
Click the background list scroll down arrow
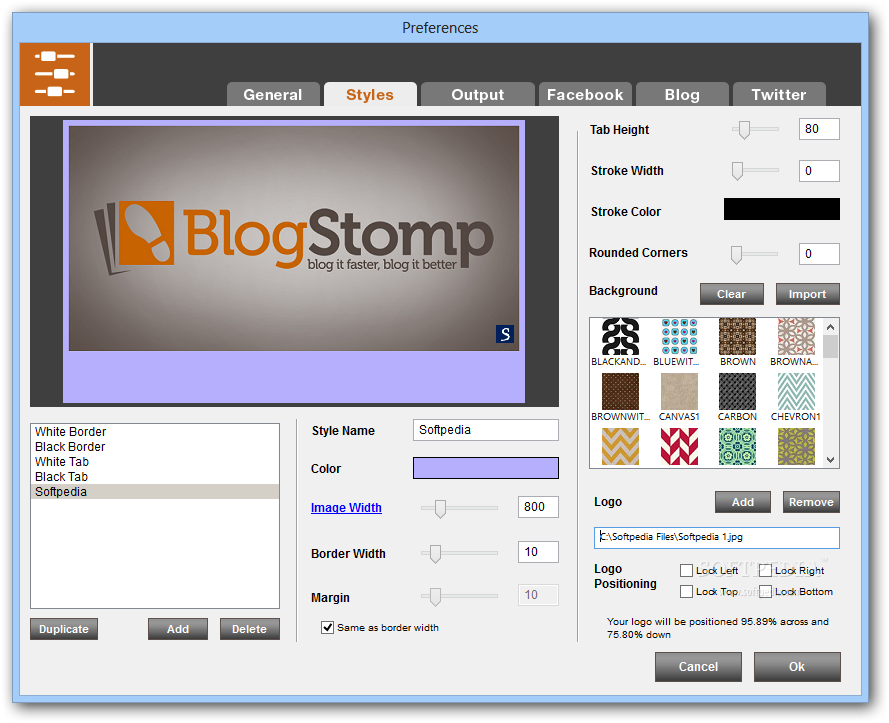(831, 459)
